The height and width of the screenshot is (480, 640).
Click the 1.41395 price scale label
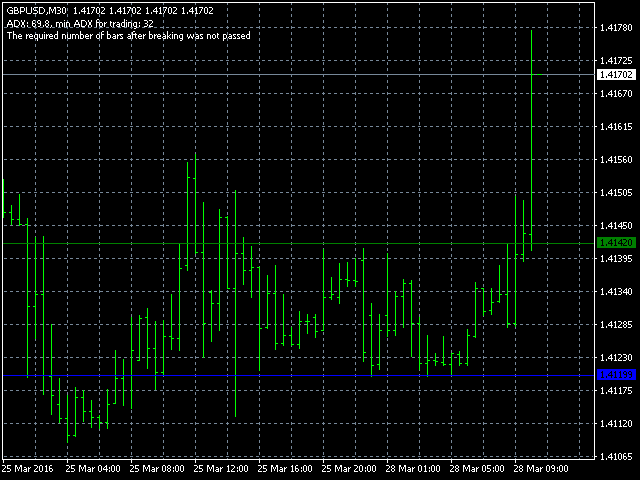point(616,259)
